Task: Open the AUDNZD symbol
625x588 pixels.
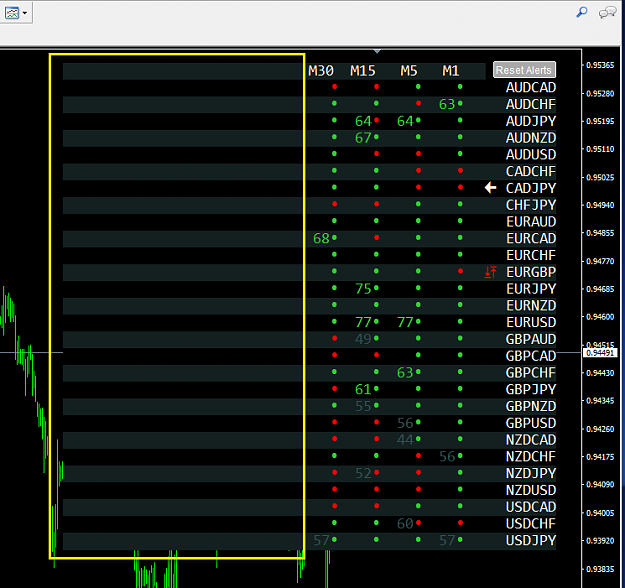Action: click(531, 138)
